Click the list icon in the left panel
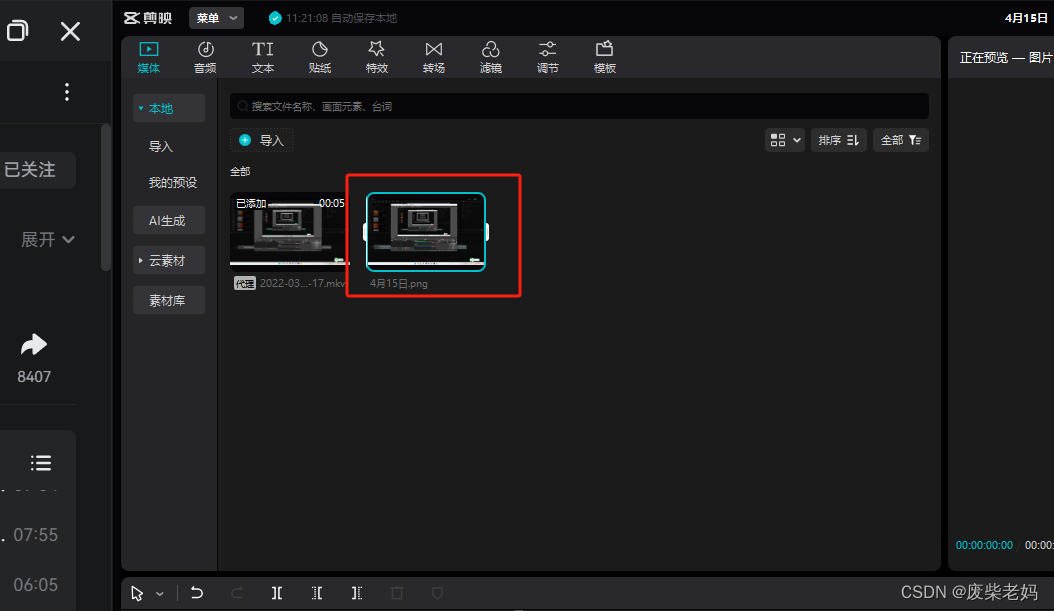This screenshot has height=611, width=1054. click(x=40, y=462)
